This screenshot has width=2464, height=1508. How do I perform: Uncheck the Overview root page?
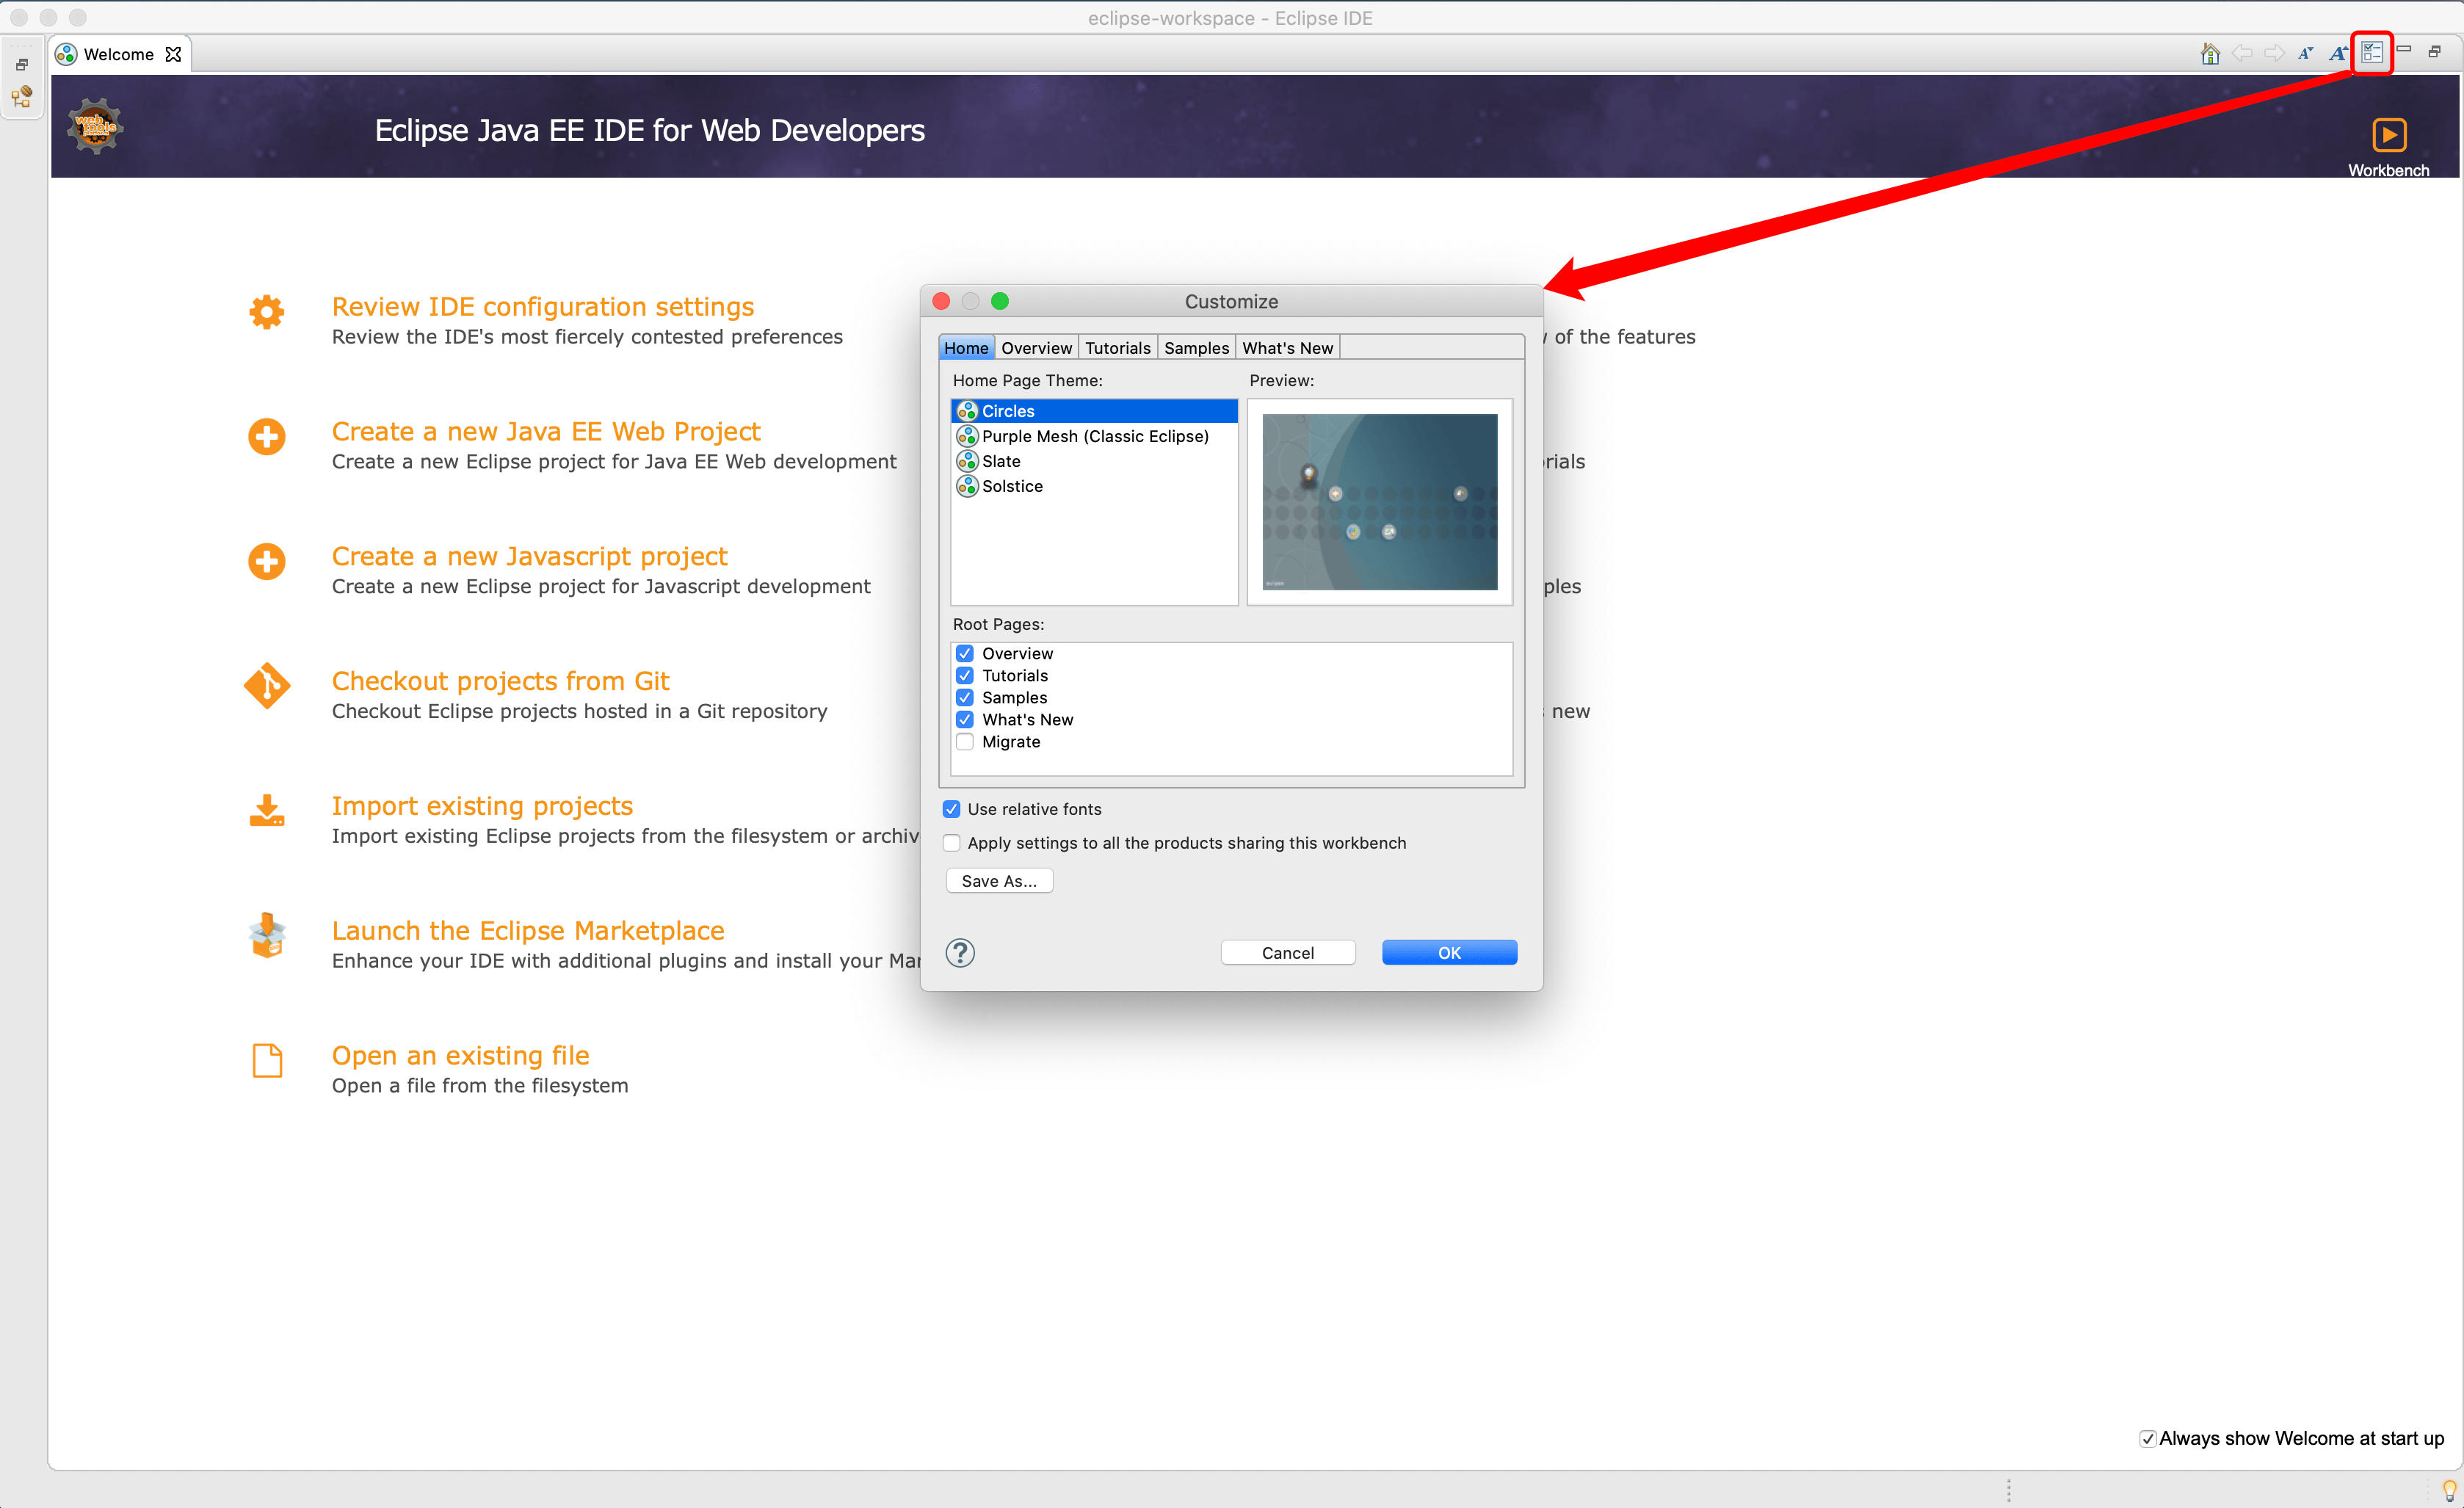pyautogui.click(x=965, y=653)
